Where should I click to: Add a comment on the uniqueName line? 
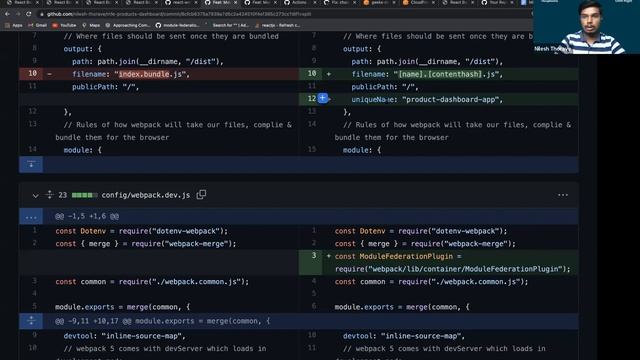point(322,98)
